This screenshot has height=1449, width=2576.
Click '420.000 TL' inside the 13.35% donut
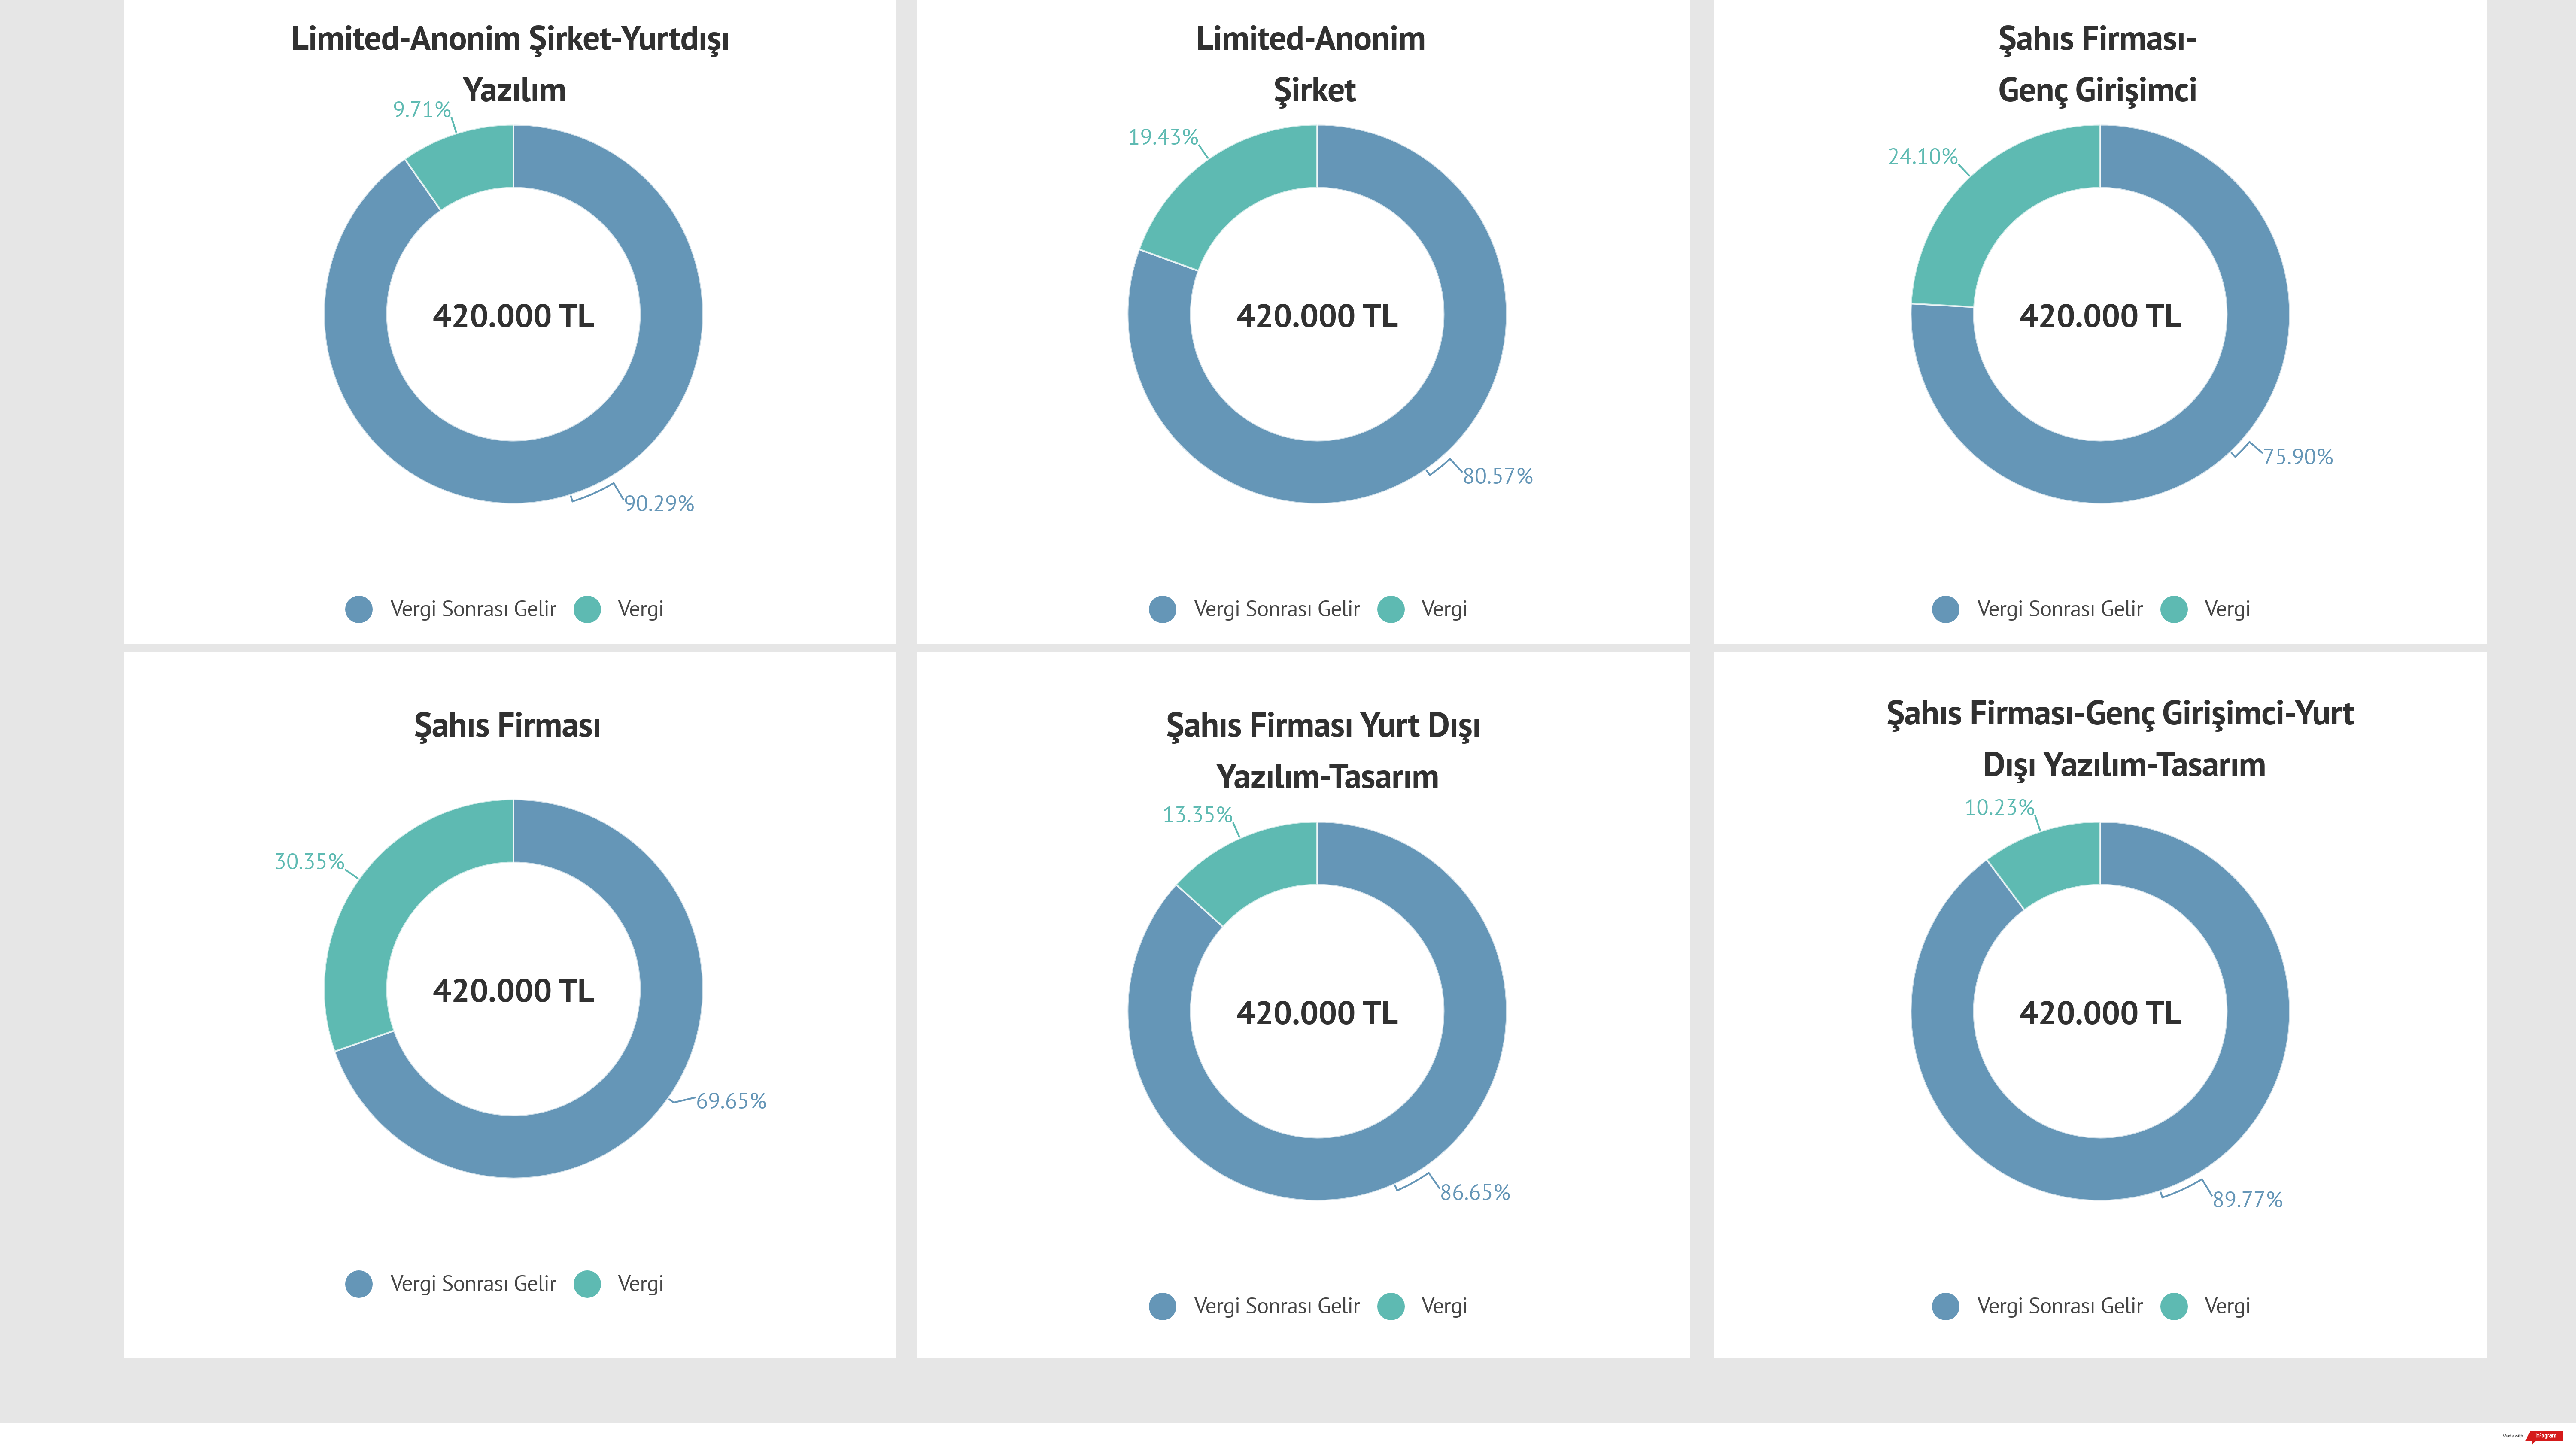[x=1317, y=1013]
